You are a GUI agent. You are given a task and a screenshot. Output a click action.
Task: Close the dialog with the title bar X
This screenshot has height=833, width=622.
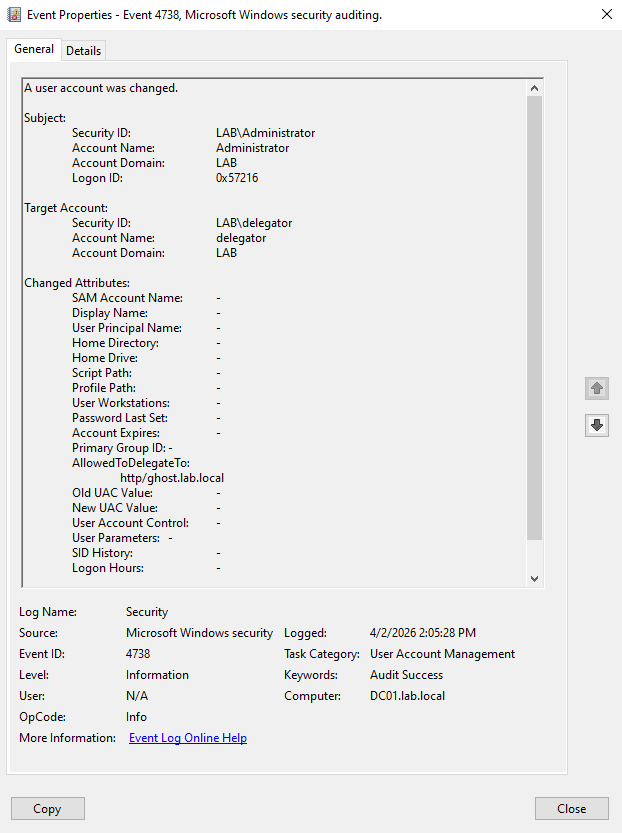pyautogui.click(x=606, y=15)
